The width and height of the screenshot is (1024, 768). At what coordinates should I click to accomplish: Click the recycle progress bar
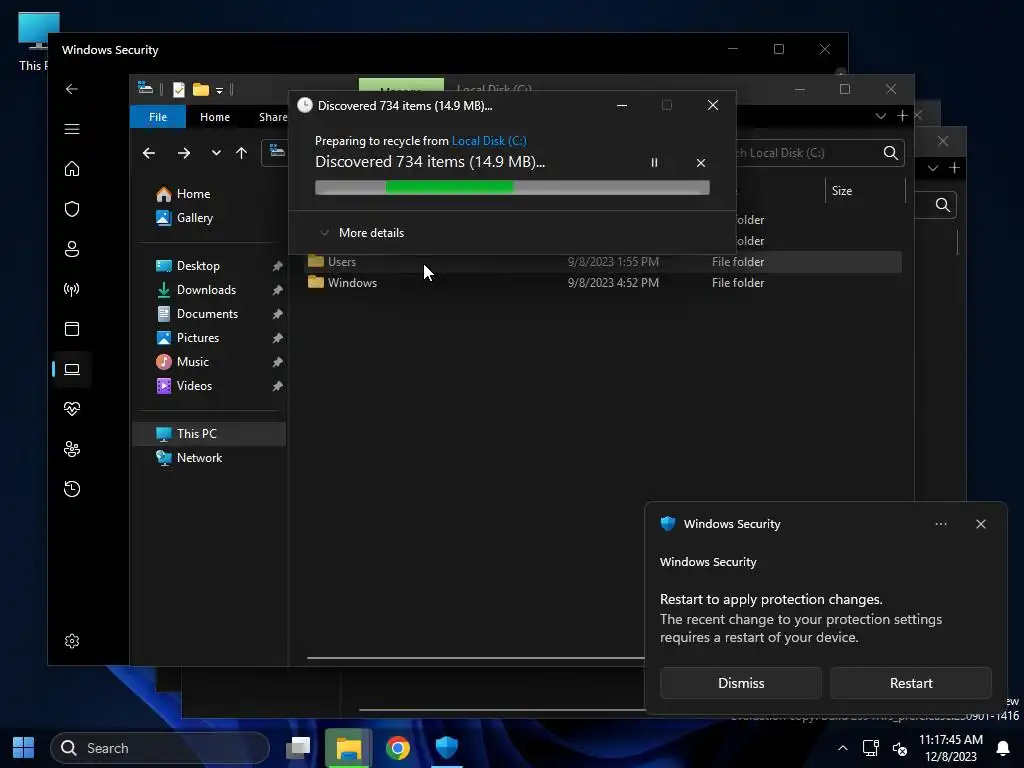(512, 188)
